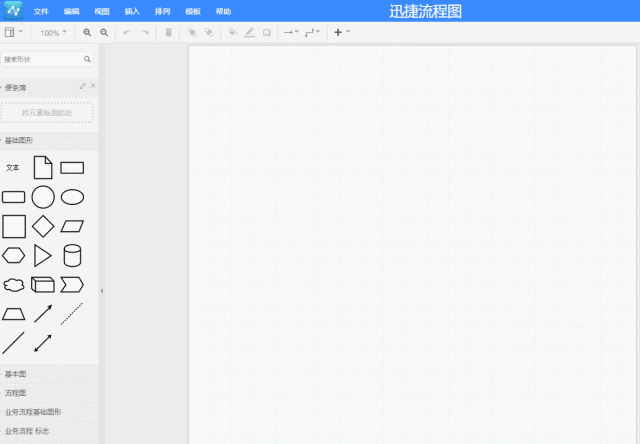Select the single arrow line shape
This screenshot has height=444, width=640.
[x=43, y=313]
